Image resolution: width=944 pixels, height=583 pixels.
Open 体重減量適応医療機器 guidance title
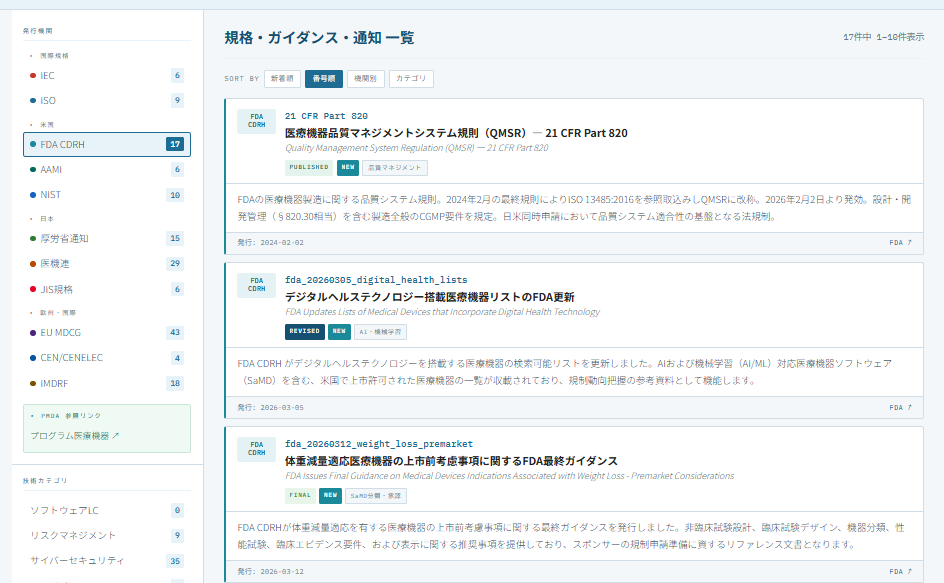451,461
